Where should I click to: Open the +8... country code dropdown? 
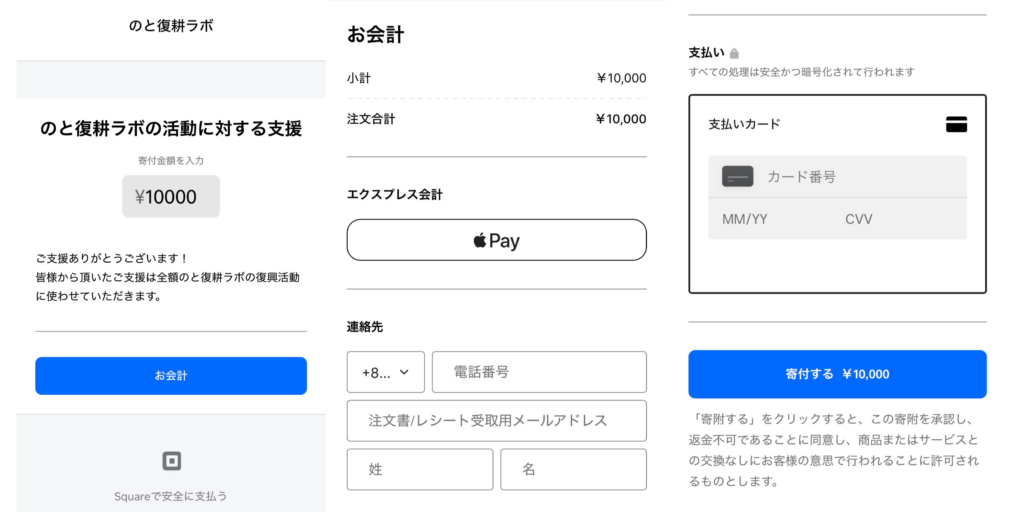click(385, 372)
